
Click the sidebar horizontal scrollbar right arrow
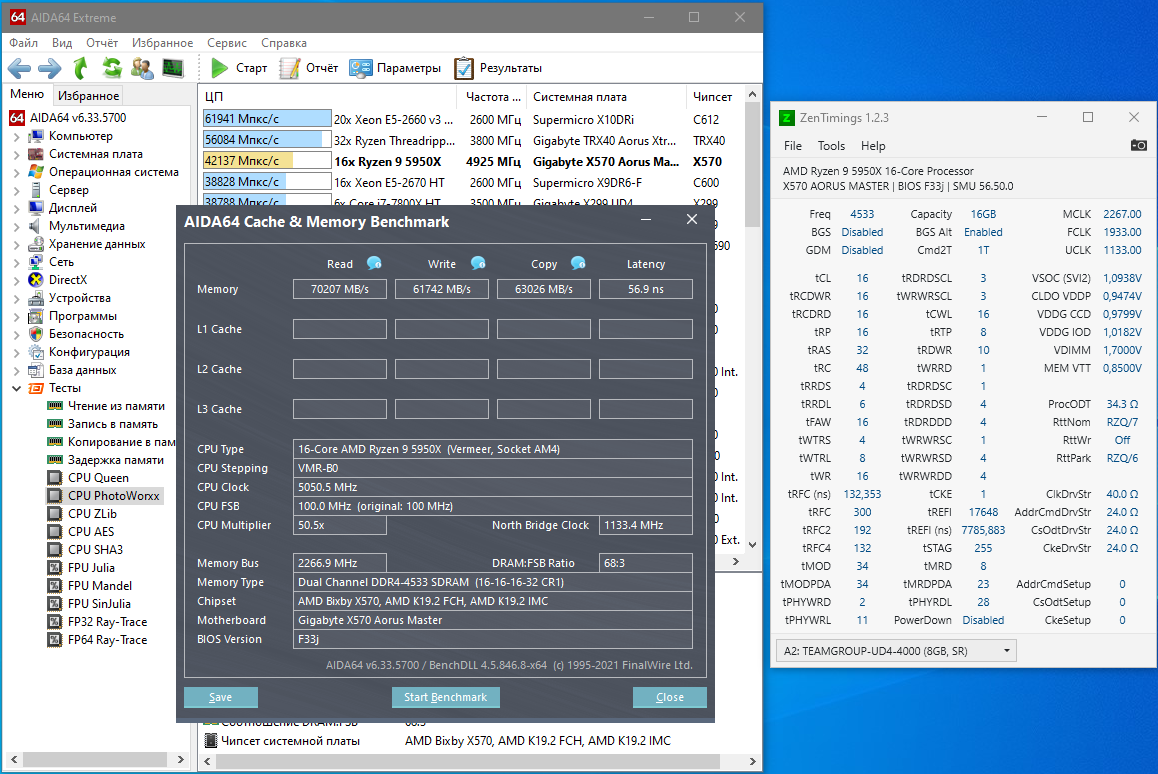point(180,759)
